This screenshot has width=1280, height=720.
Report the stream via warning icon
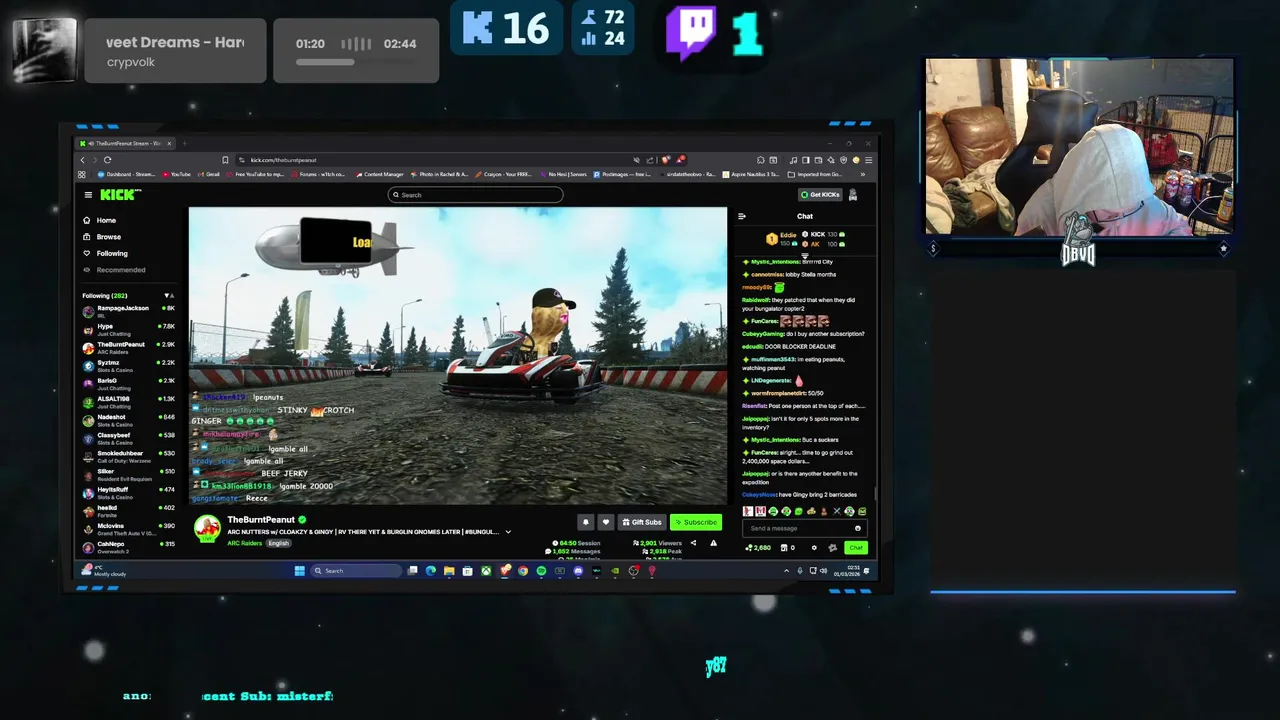[713, 543]
